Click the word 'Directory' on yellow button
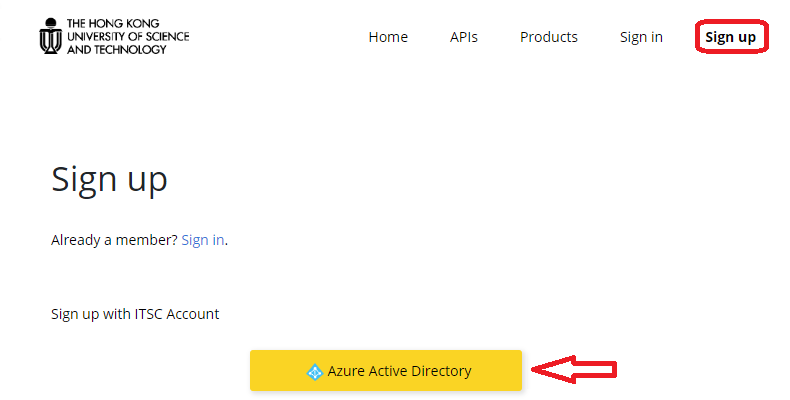The height and width of the screenshot is (400, 790). 441,371
